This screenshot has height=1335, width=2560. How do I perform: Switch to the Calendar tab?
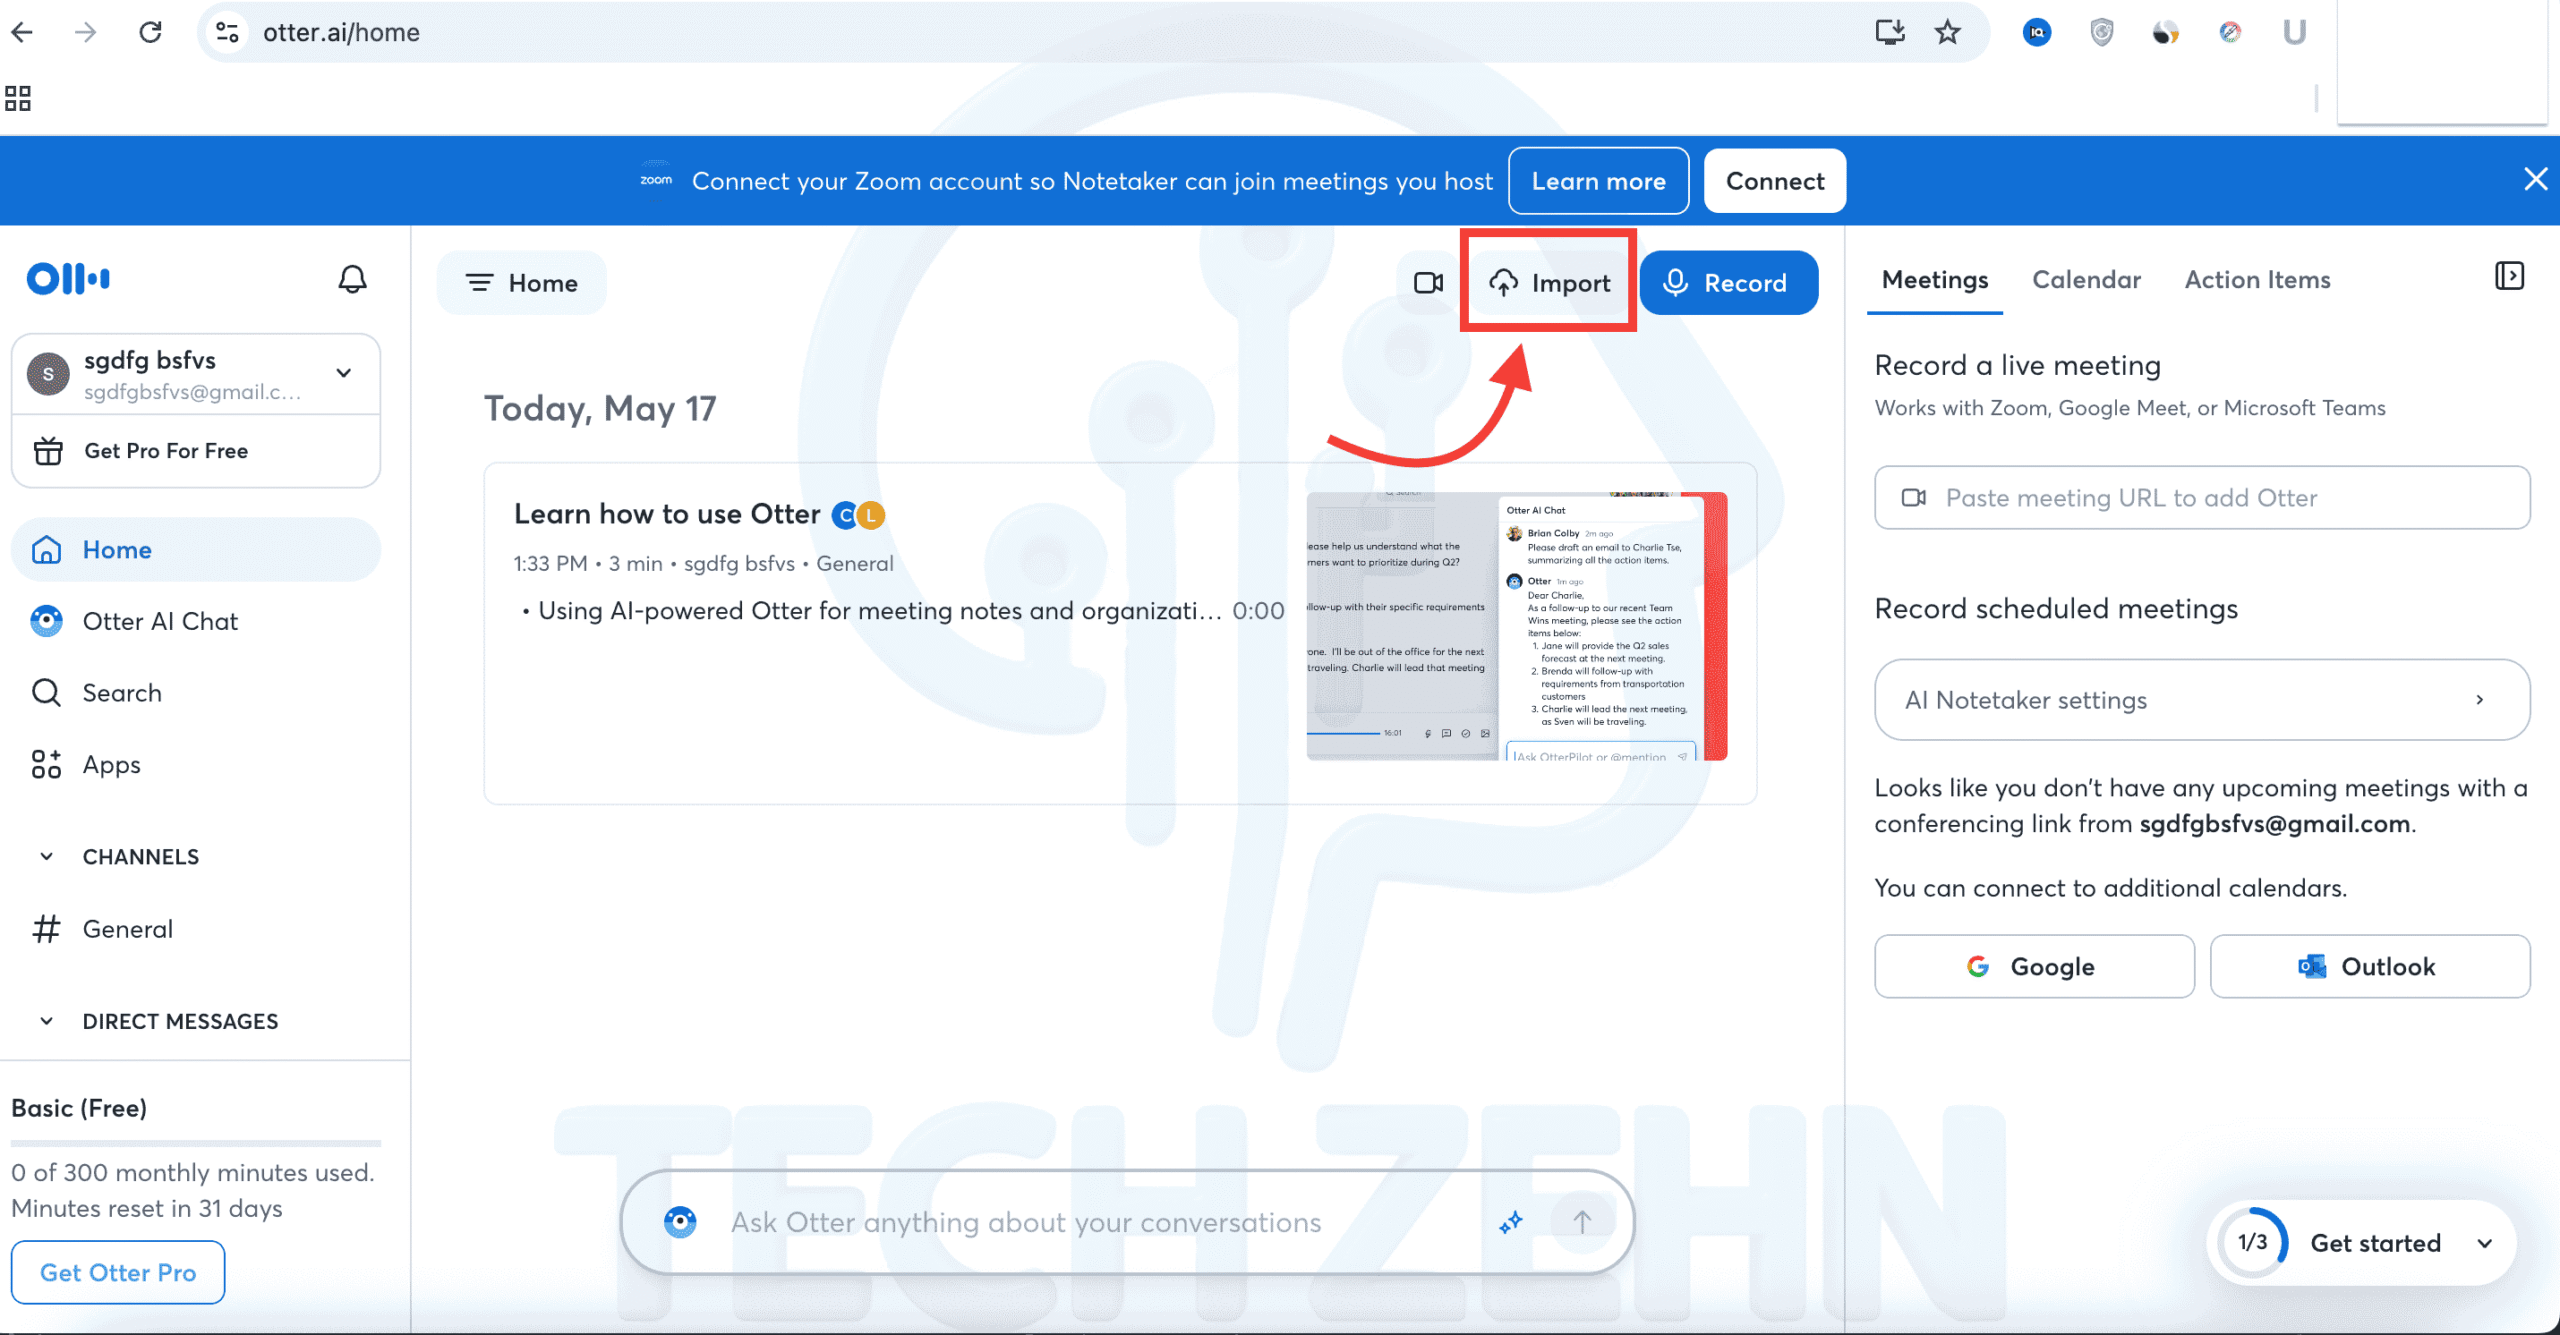(2086, 280)
